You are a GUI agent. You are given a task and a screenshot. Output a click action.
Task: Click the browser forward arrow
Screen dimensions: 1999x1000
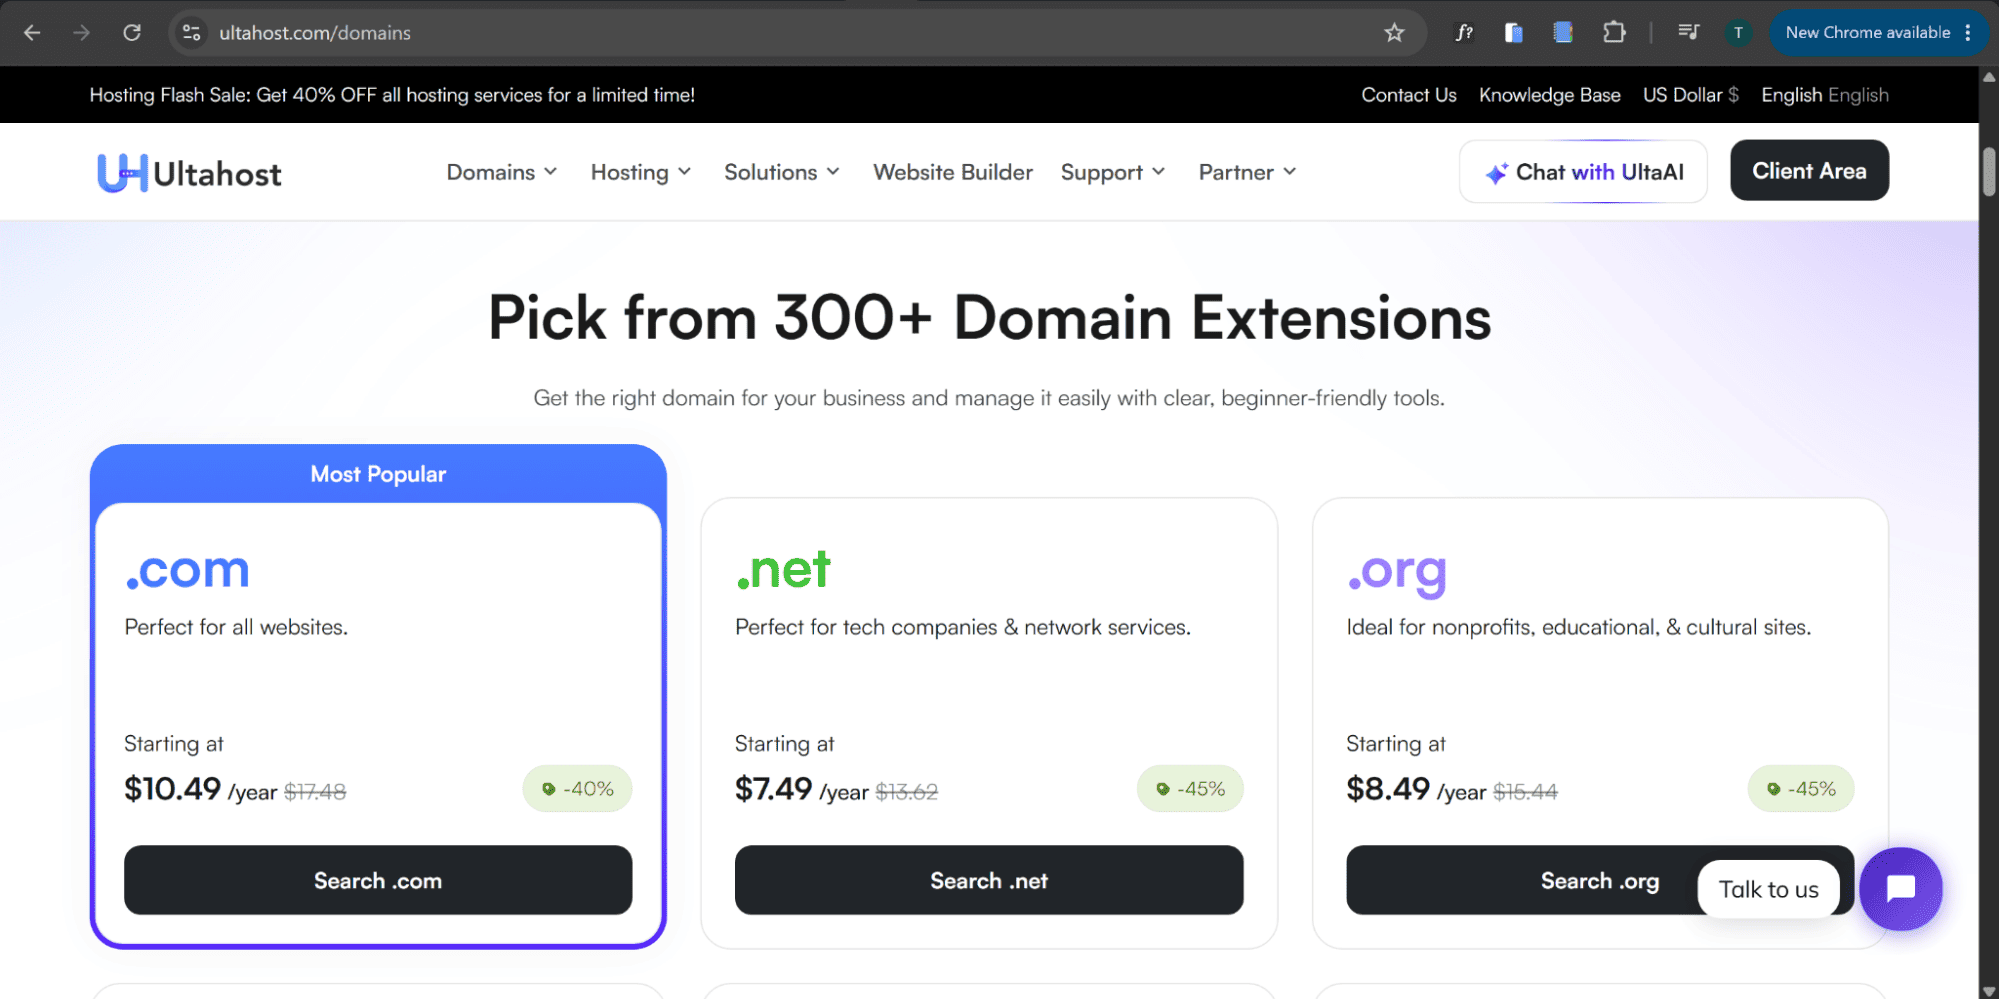point(82,33)
